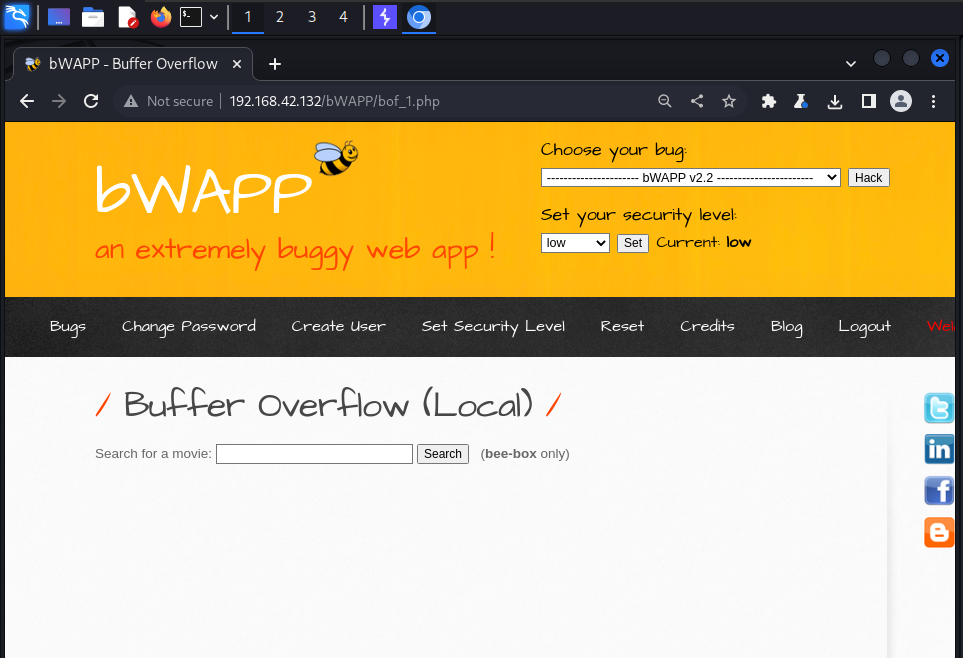The height and width of the screenshot is (658, 963).
Task: Launch Firefox from the taskbar
Action: coord(160,17)
